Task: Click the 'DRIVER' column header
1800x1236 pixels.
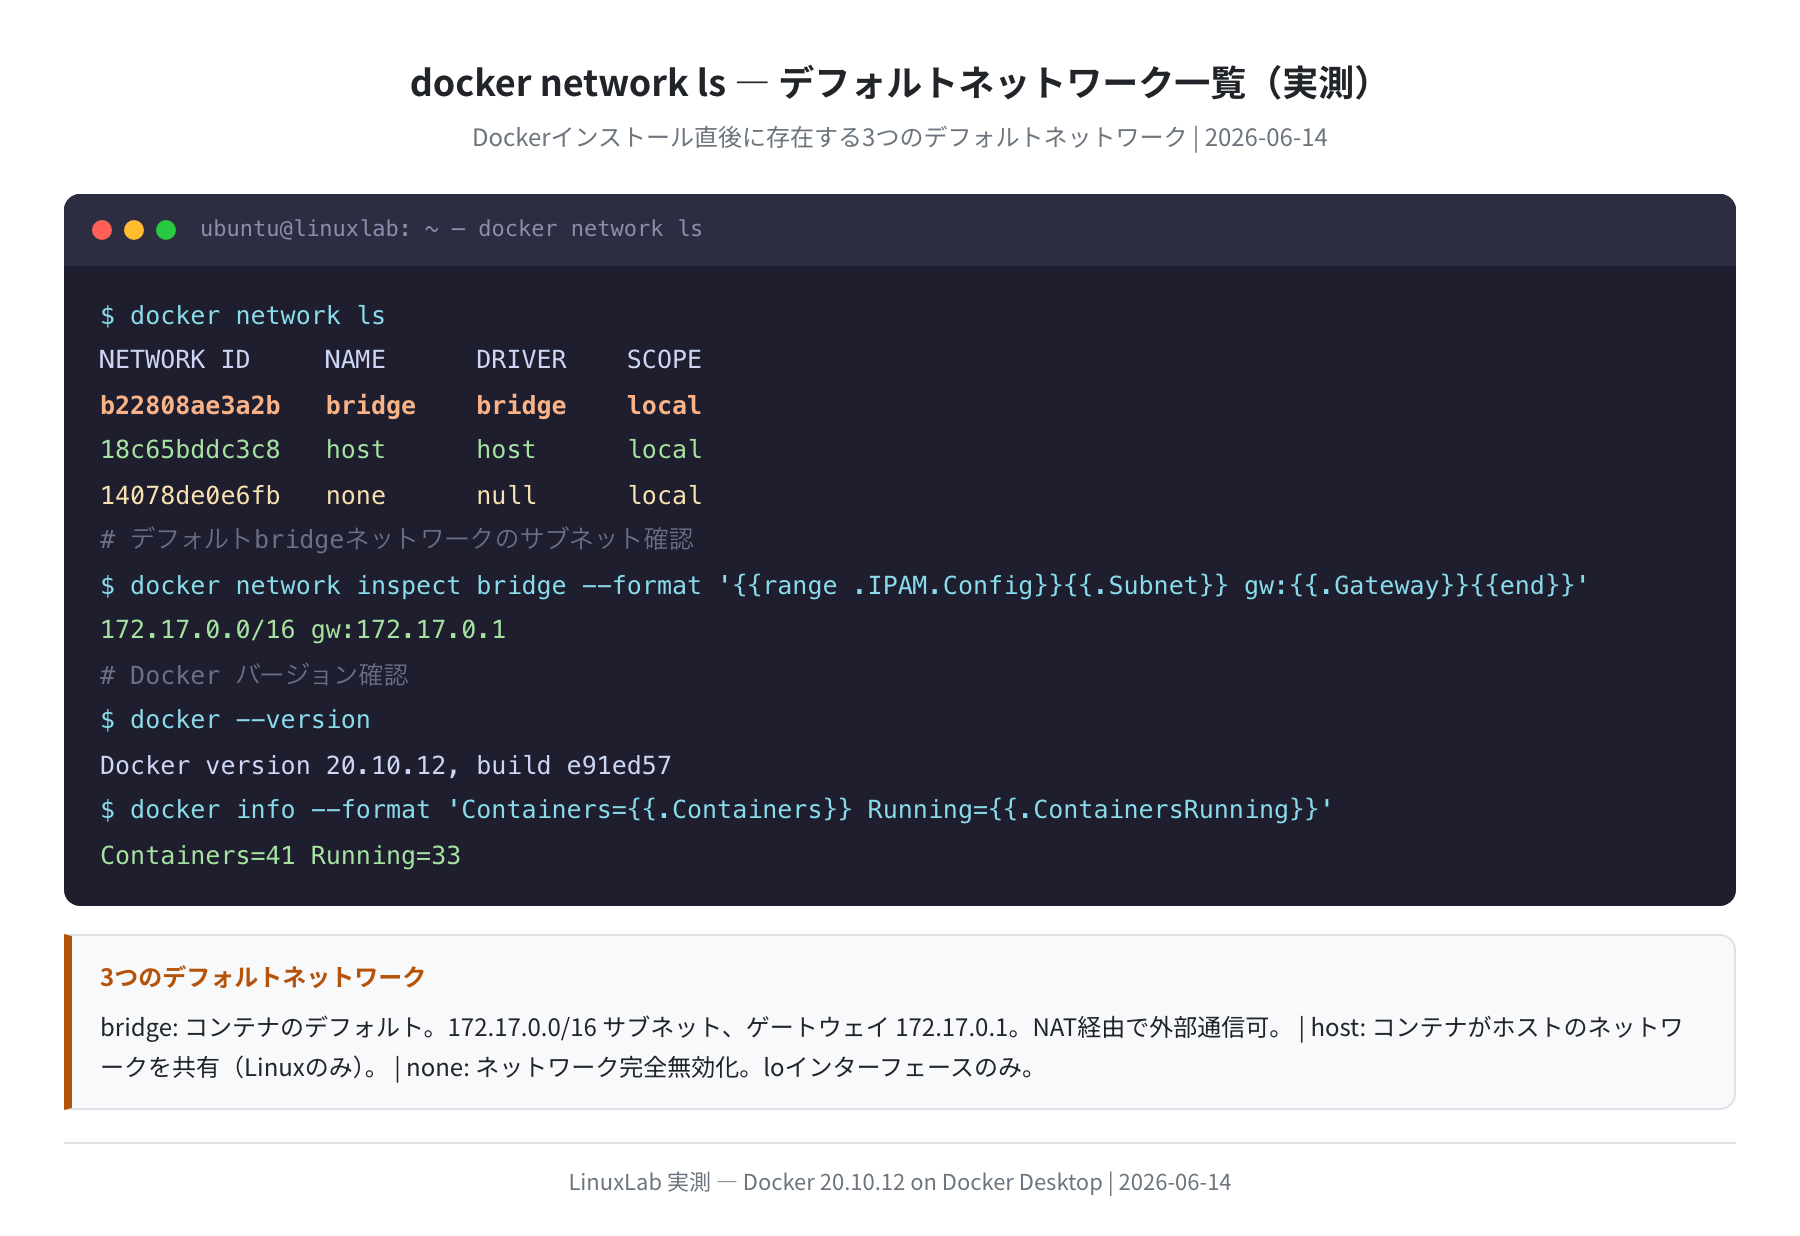Action: tap(521, 360)
